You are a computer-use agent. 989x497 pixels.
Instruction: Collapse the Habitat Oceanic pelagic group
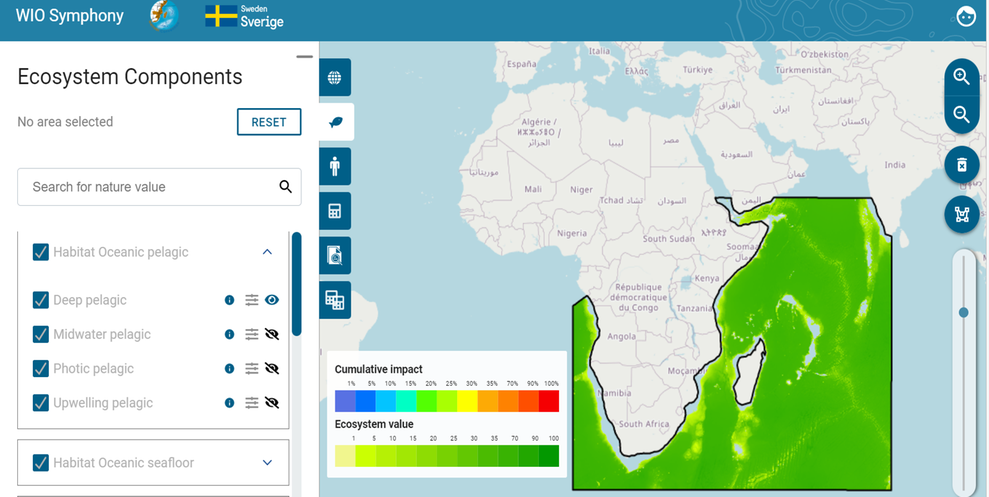coord(267,252)
